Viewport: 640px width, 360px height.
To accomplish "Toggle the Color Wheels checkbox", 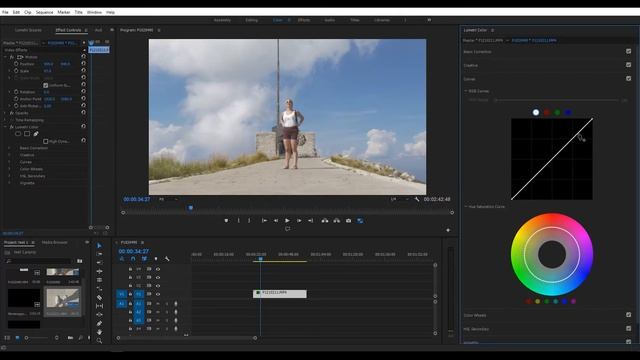I will click(629, 315).
